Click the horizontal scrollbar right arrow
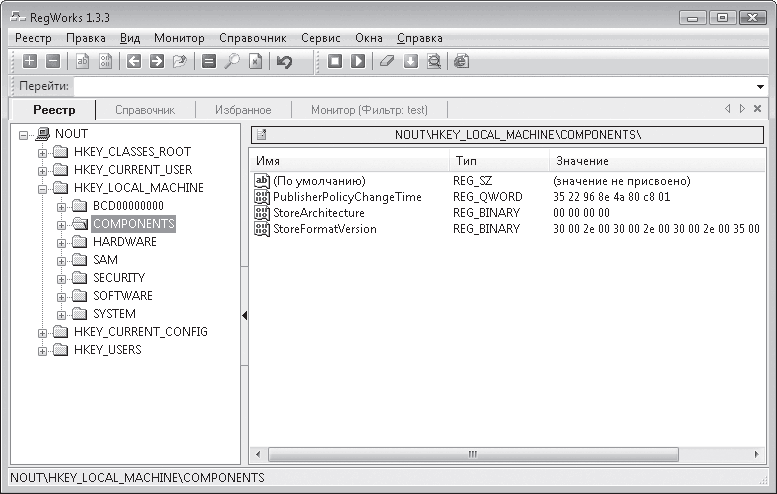This screenshot has height=494, width=777. 756,454
